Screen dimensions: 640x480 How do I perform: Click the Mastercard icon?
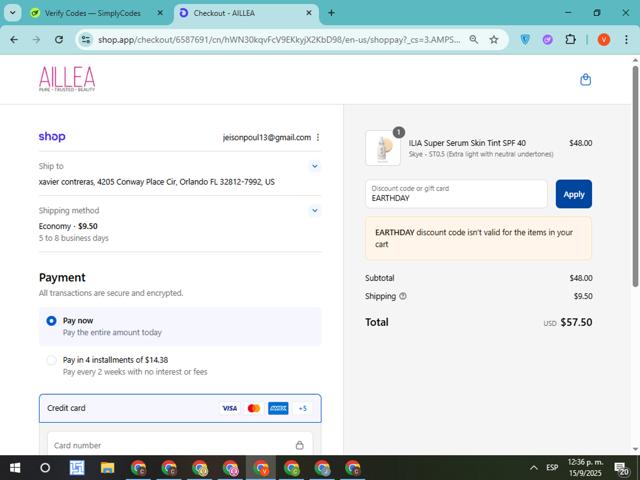click(x=254, y=408)
